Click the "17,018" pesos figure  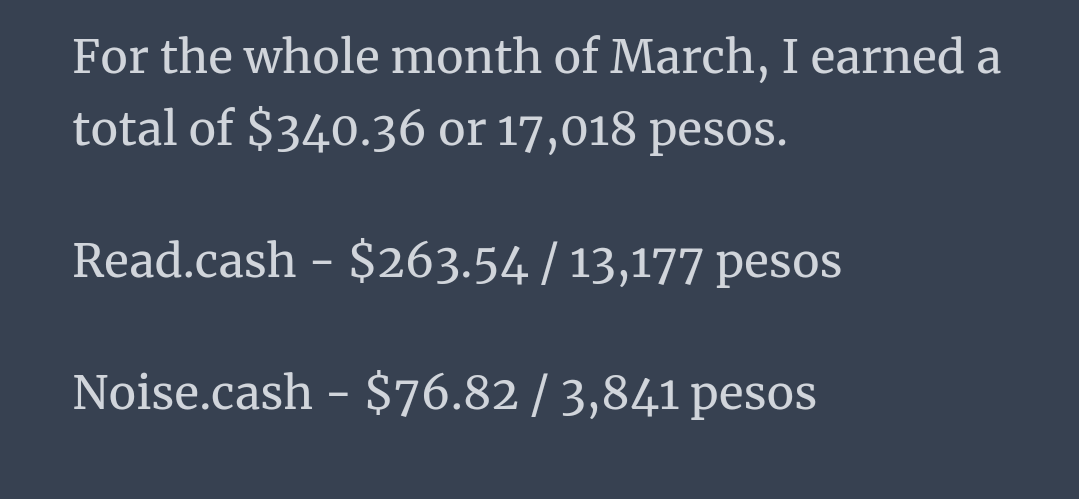point(567,131)
